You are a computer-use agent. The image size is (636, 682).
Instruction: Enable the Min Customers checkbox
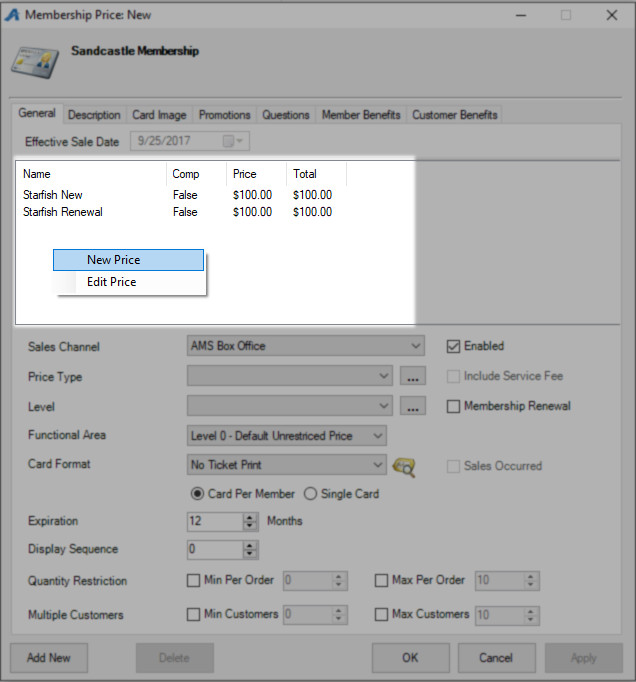point(193,615)
